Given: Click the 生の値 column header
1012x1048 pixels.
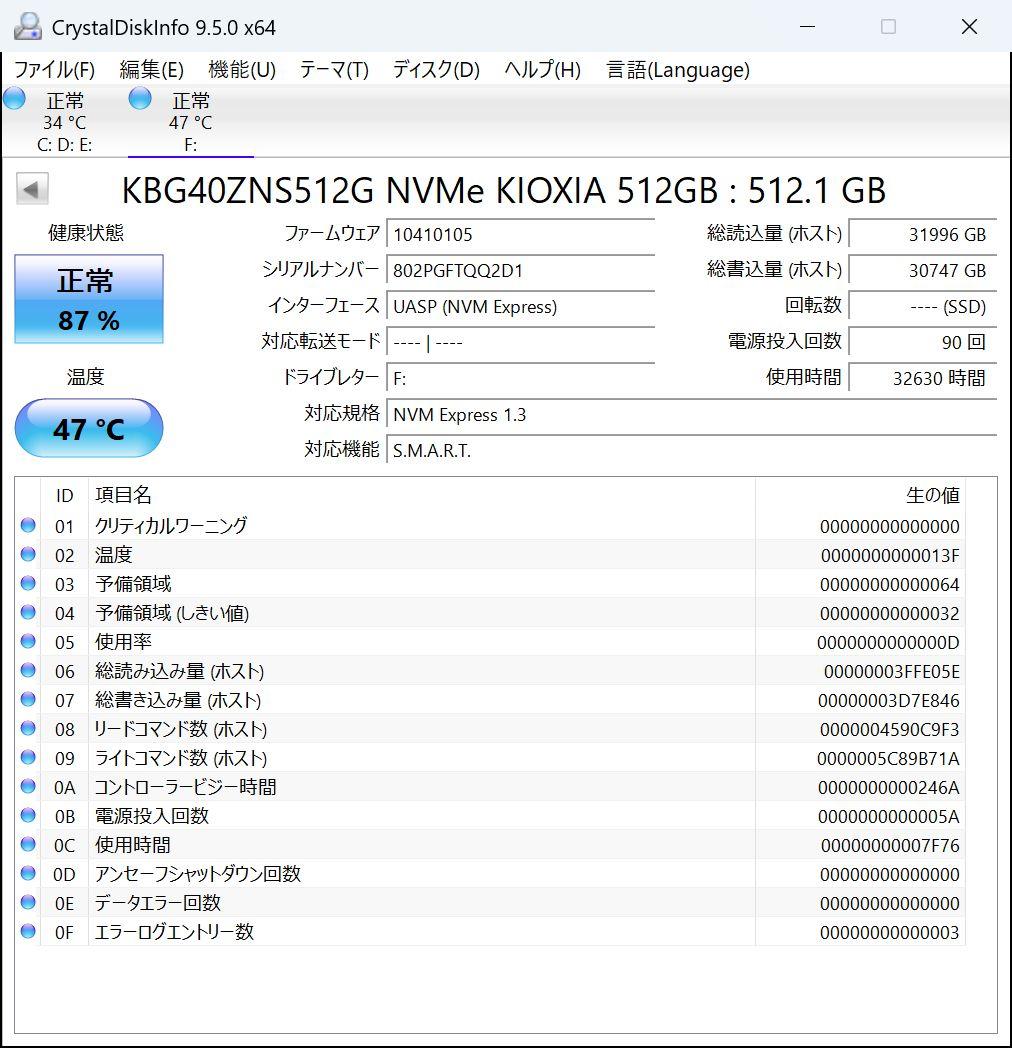Looking at the screenshot, I should coord(860,495).
